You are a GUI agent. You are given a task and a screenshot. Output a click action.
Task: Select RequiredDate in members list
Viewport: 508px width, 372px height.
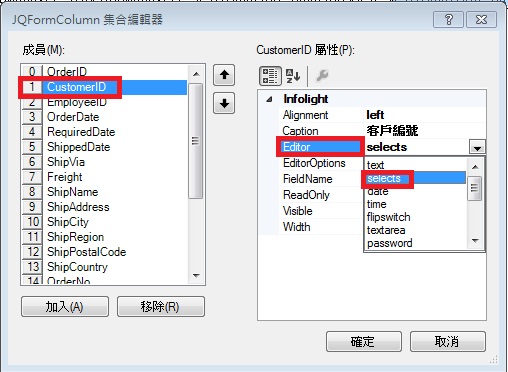coord(105,132)
